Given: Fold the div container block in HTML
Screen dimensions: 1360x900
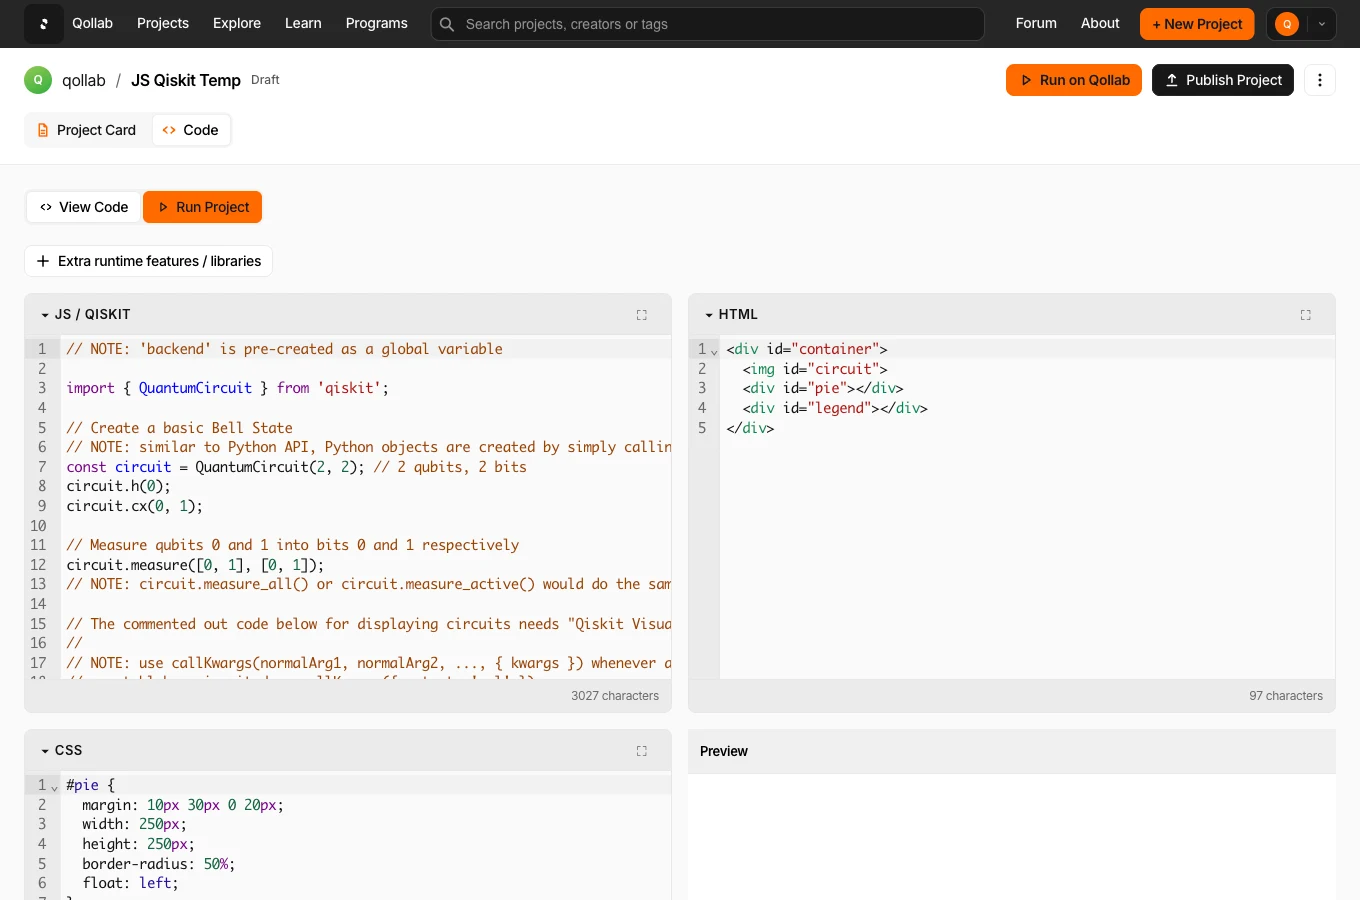Looking at the screenshot, I should (x=714, y=351).
